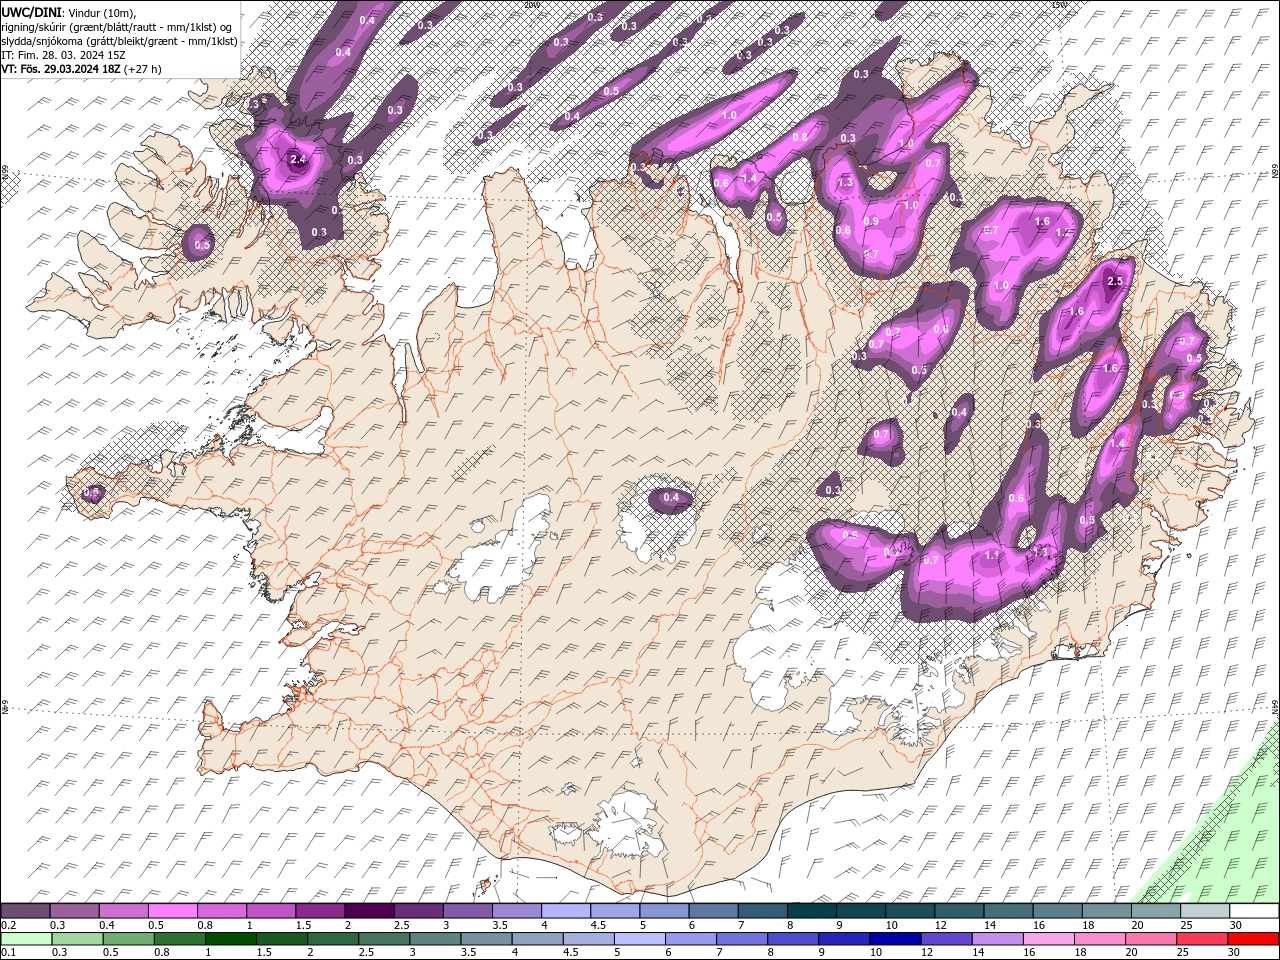1280x960 pixels.
Task: Pick the pale pink rain swatch between 16 and 18
Action: [1048, 939]
